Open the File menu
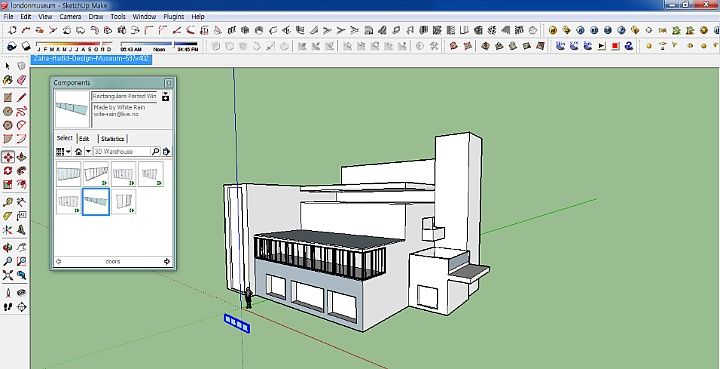 click(x=8, y=17)
